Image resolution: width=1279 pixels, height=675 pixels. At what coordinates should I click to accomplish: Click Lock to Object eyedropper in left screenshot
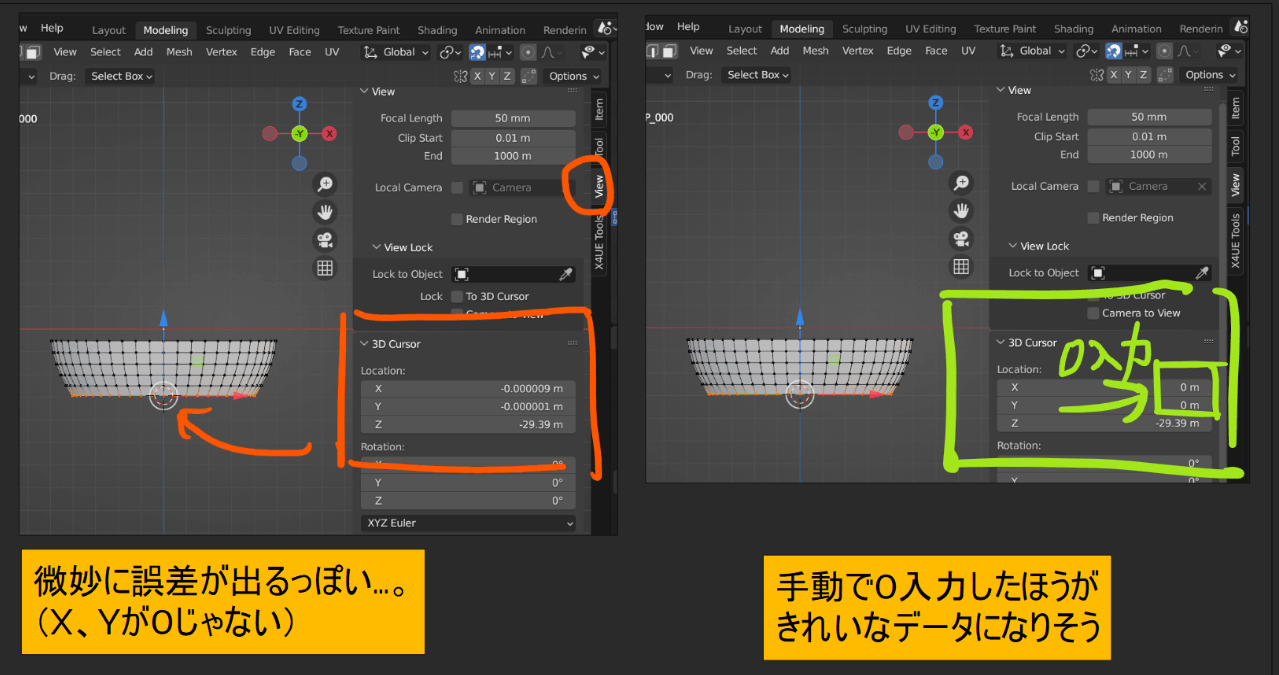tap(566, 274)
